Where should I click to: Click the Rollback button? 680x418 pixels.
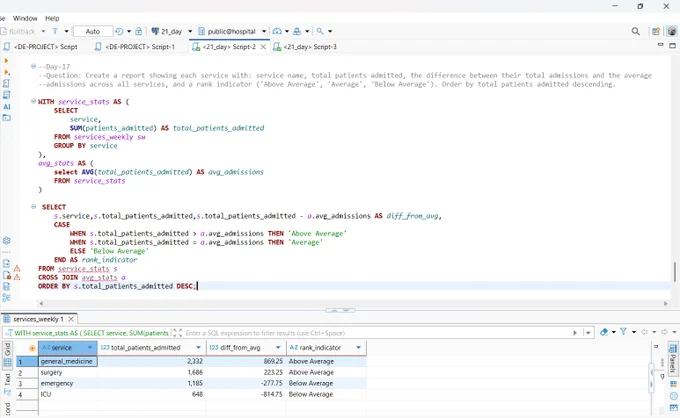(x=18, y=31)
